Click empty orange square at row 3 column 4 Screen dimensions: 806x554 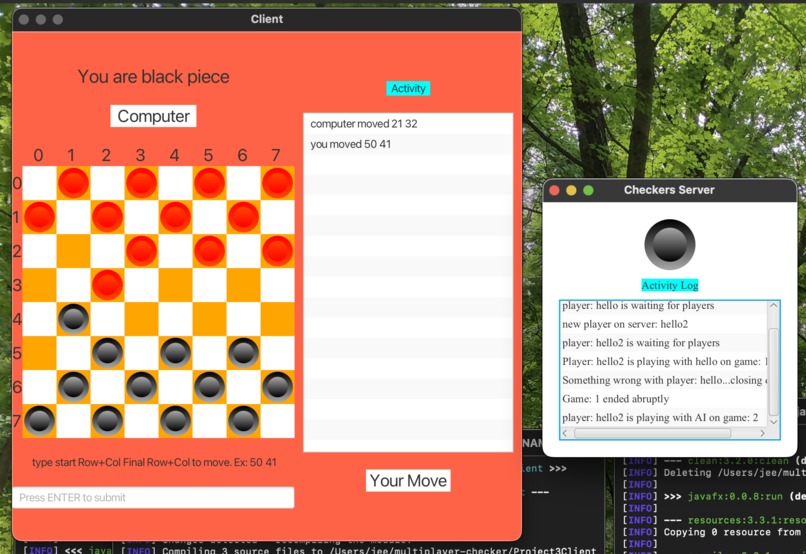point(175,285)
